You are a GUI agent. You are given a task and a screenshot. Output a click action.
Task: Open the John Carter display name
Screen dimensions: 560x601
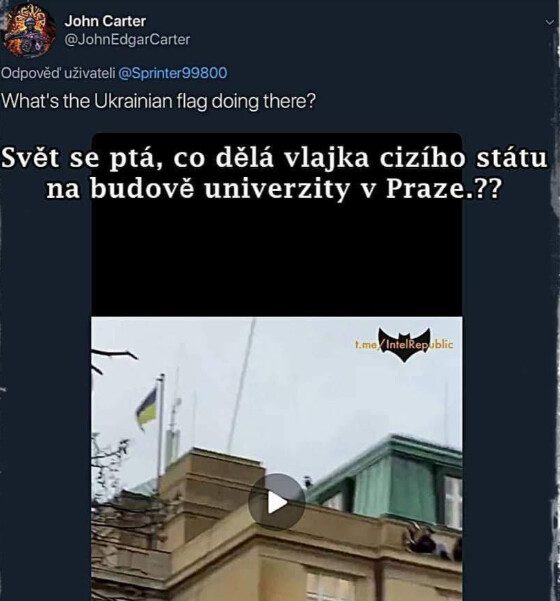click(x=105, y=21)
